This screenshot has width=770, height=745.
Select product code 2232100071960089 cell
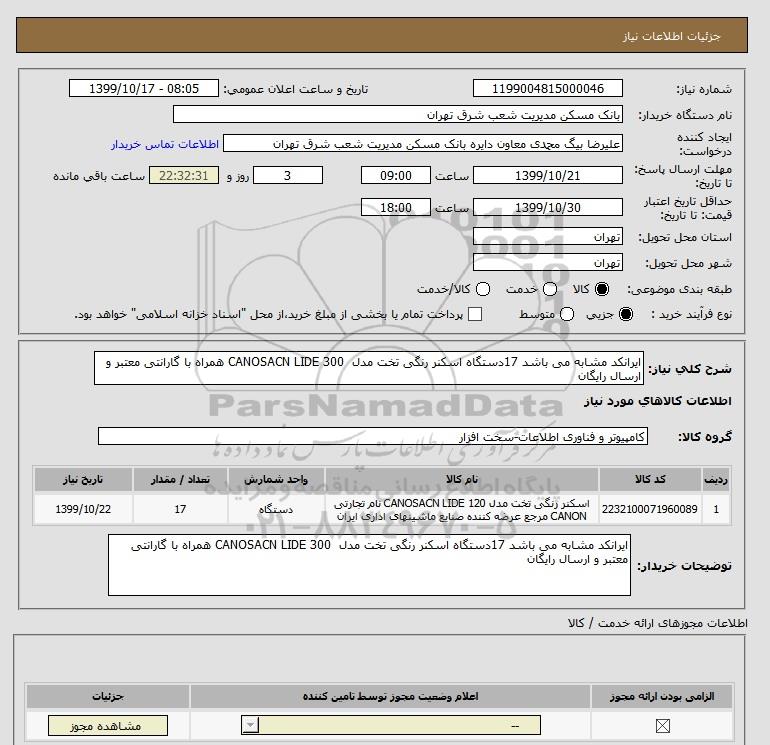point(650,509)
